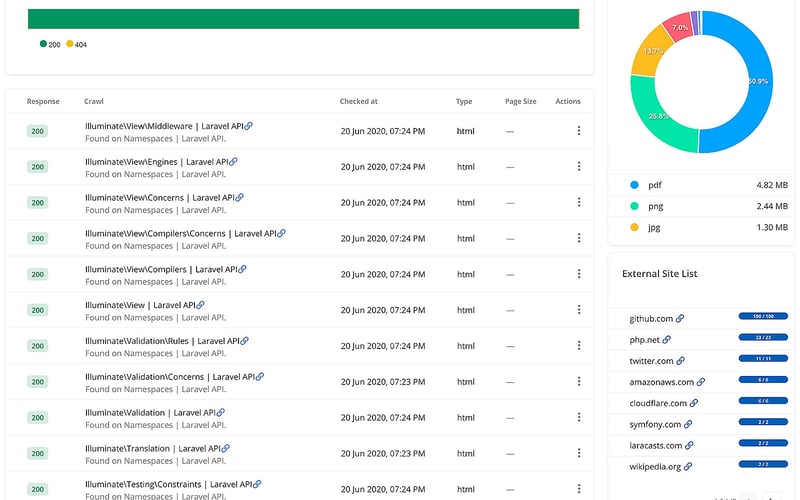Open the github.com external site entry
This screenshot has width=800, height=500.
651,318
